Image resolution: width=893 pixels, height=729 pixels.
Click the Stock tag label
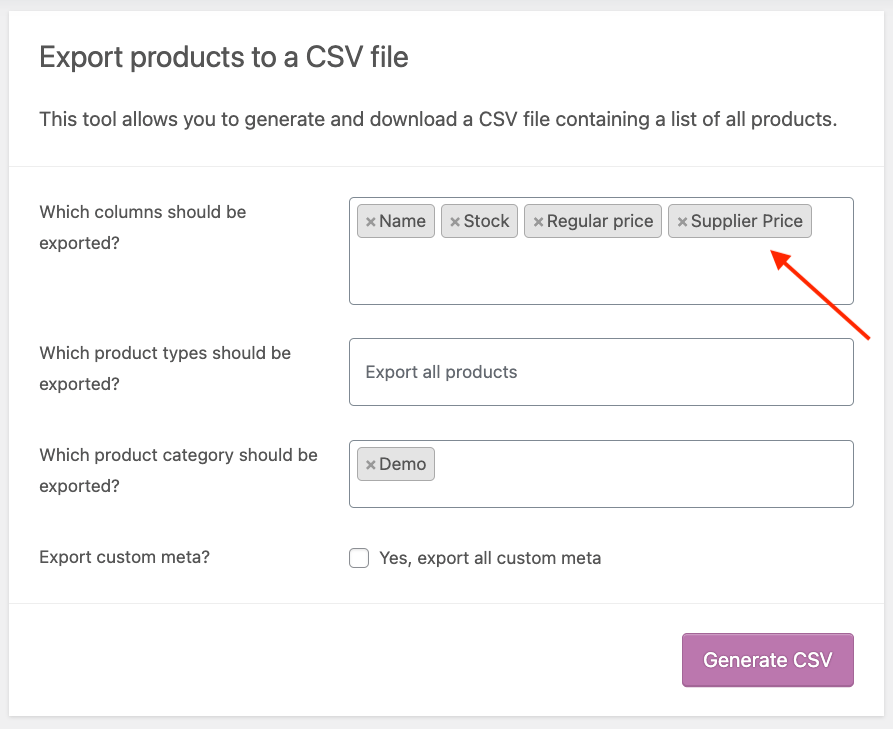487,222
